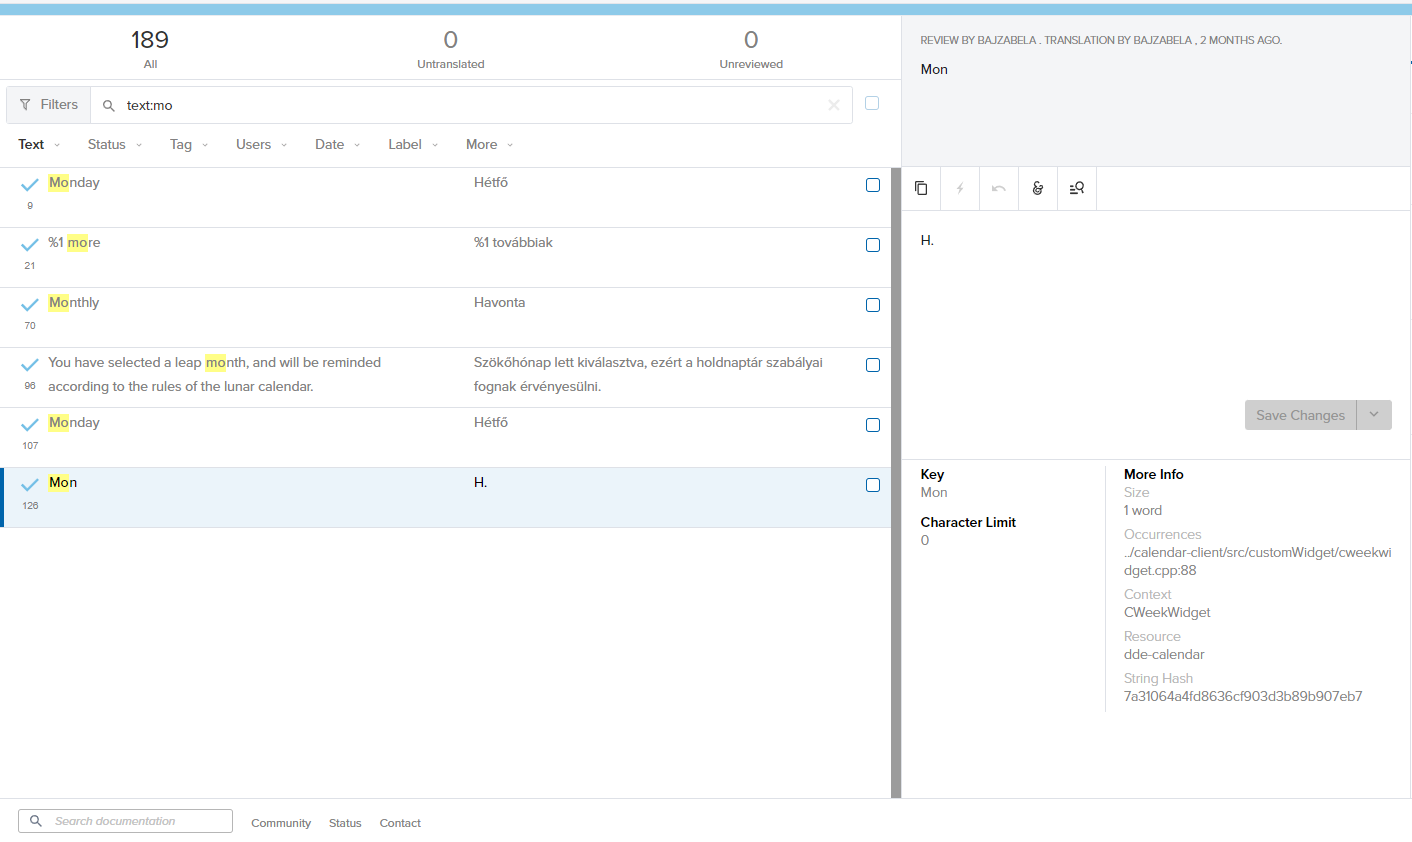1412x842 pixels.
Task: Click into the text:mo search field
Action: coord(471,105)
